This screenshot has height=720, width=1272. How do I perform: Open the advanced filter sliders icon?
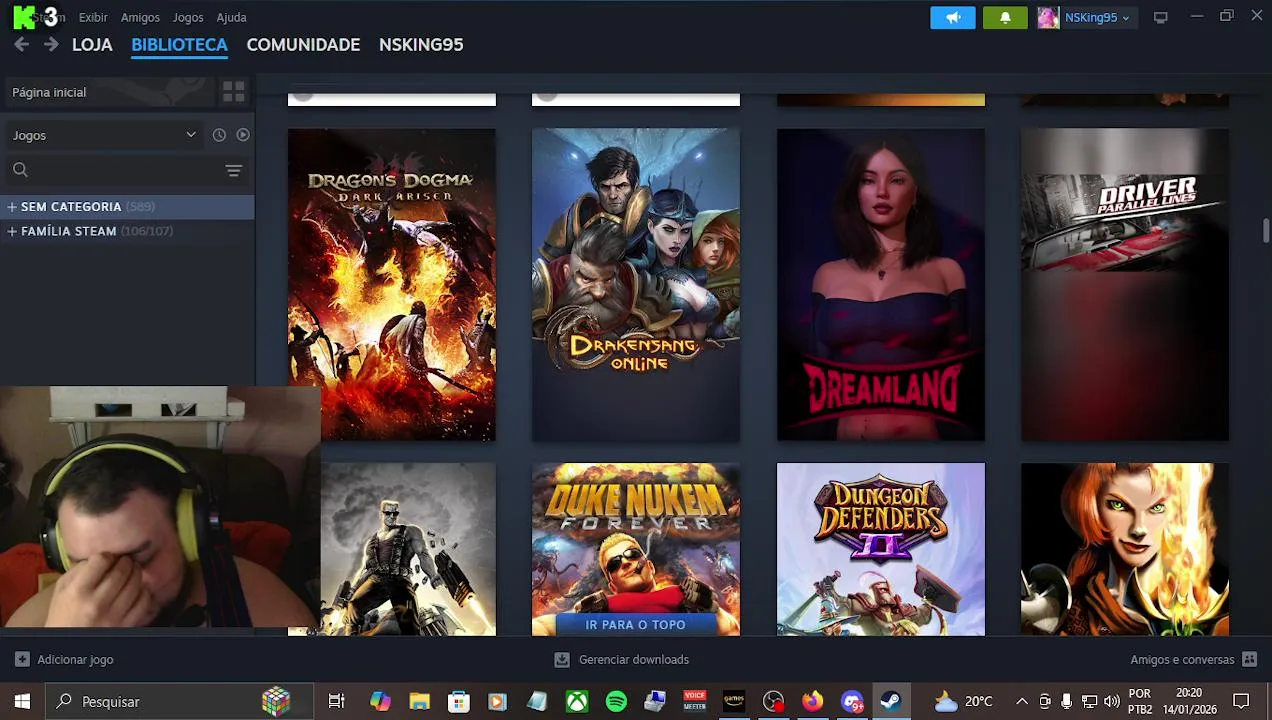point(233,171)
